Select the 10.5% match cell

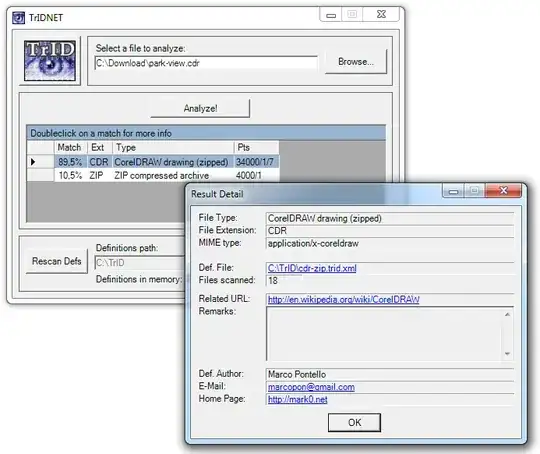point(71,175)
